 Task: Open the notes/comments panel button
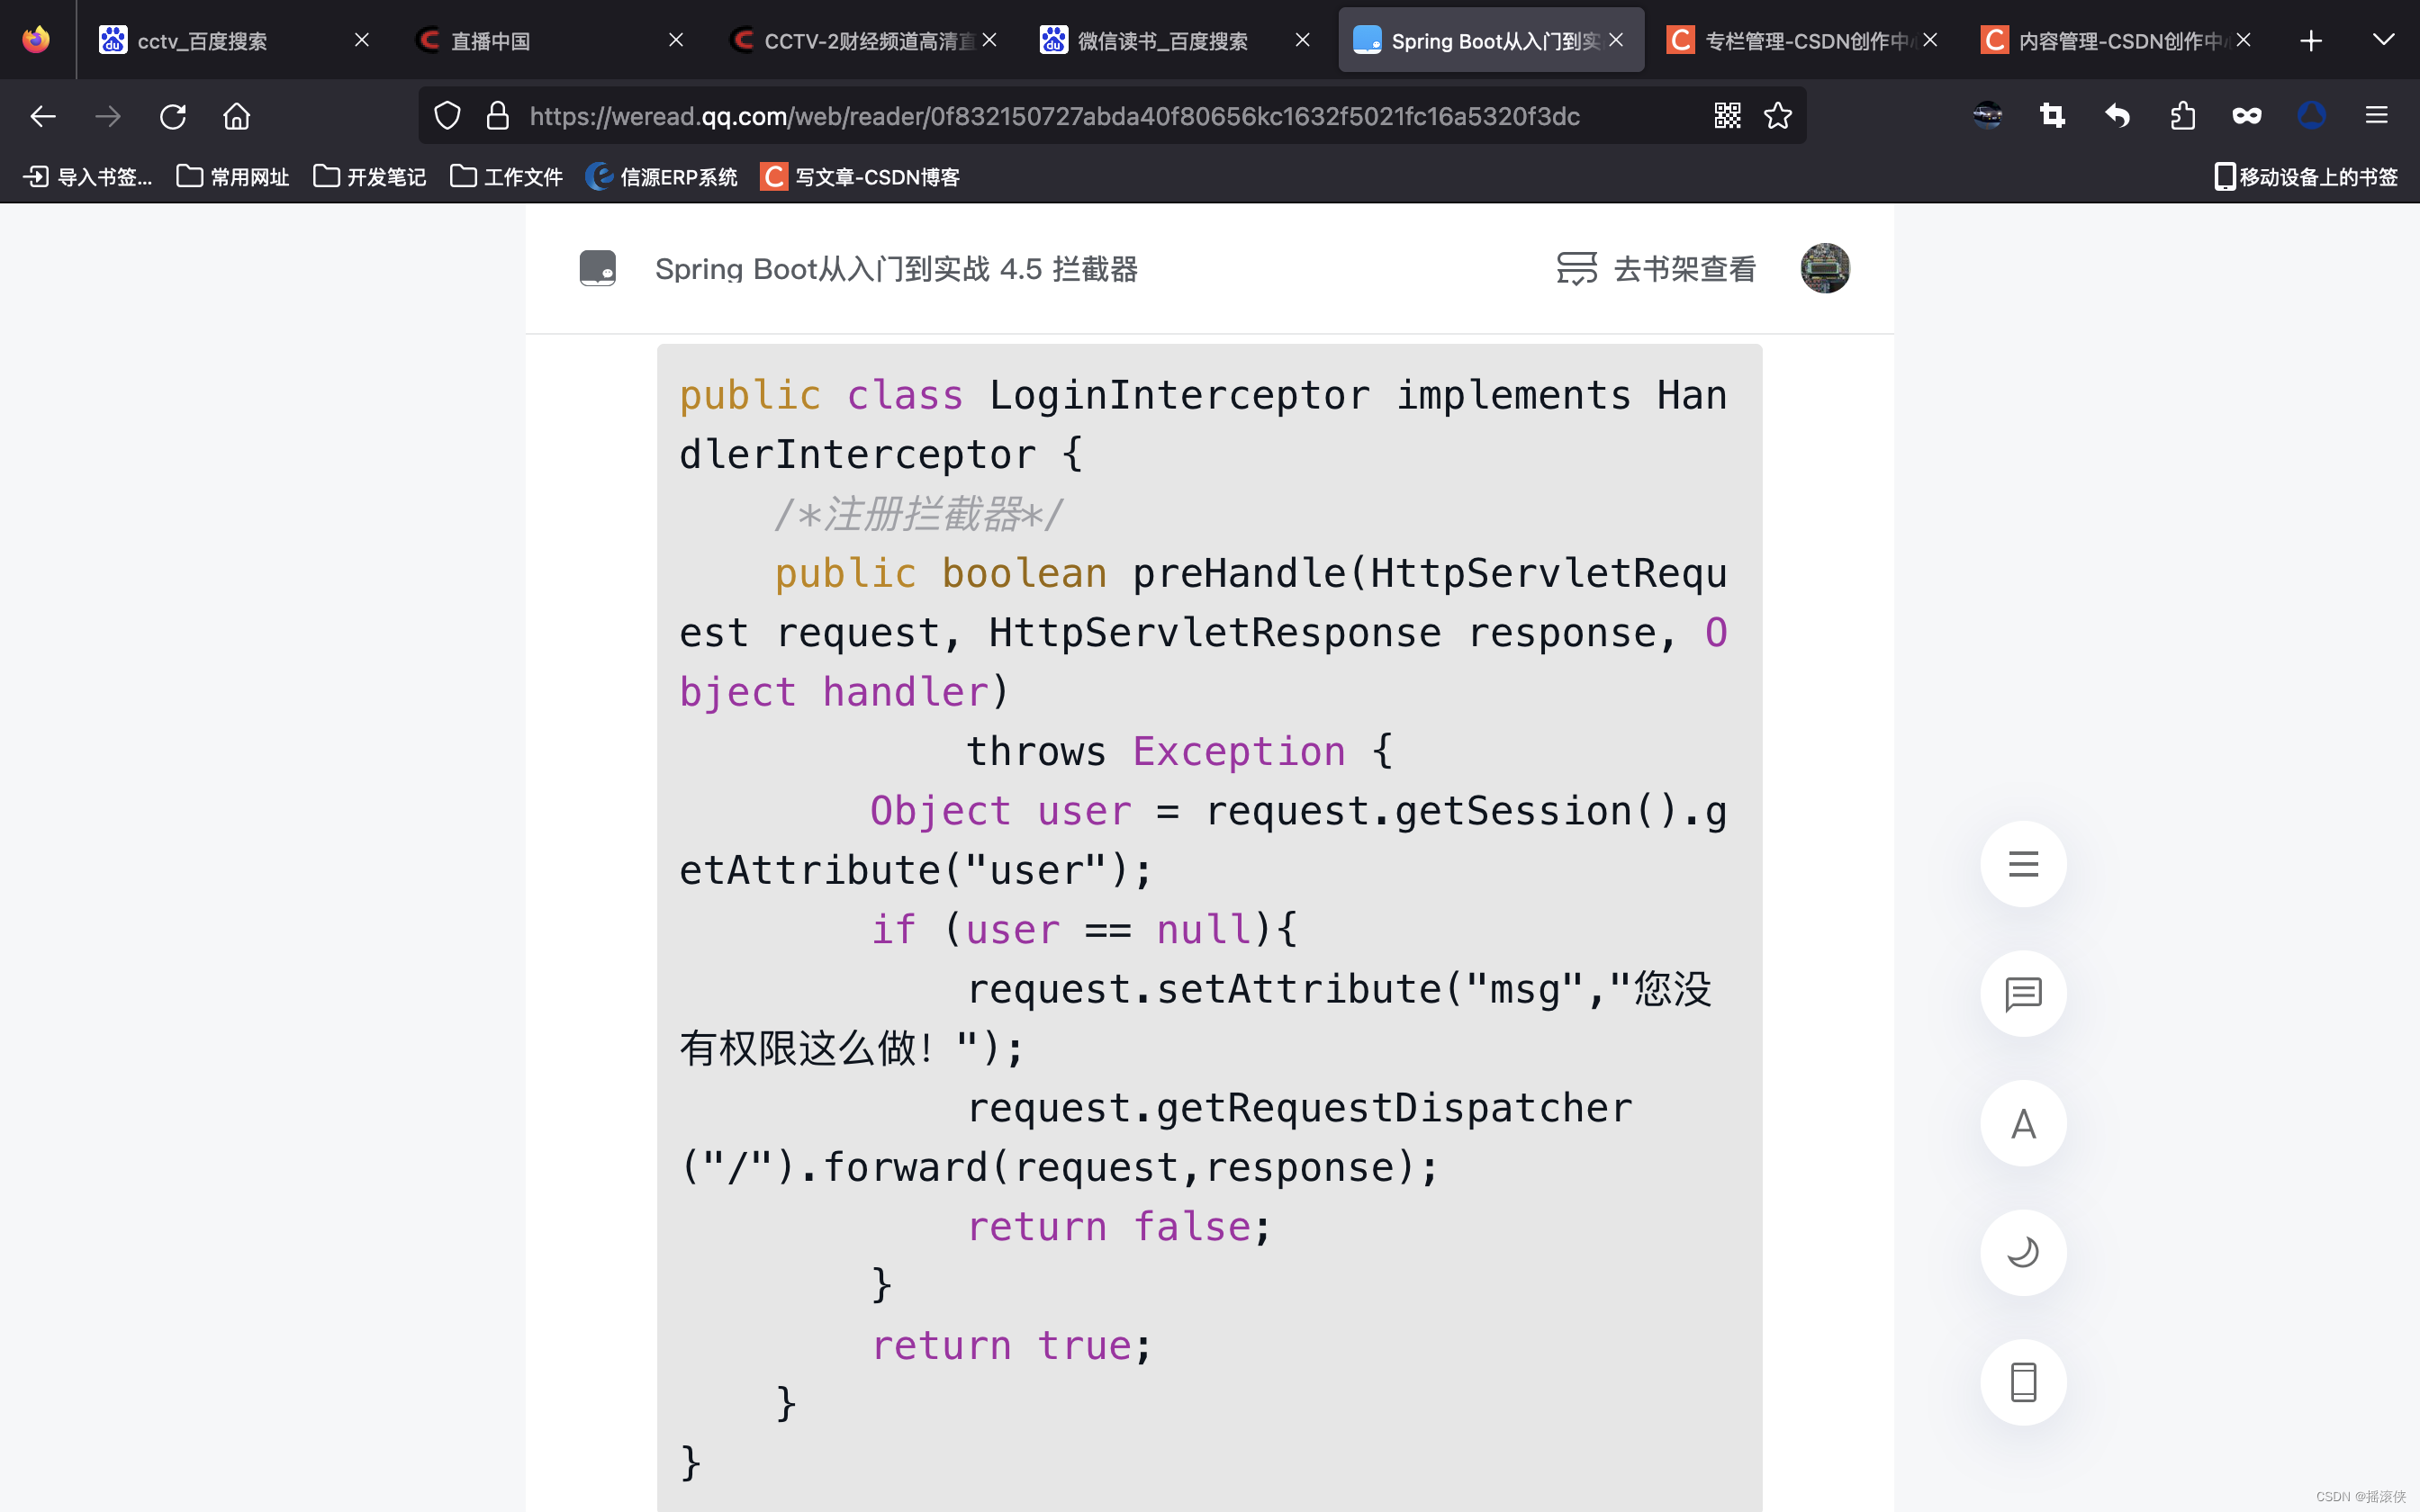[2022, 994]
